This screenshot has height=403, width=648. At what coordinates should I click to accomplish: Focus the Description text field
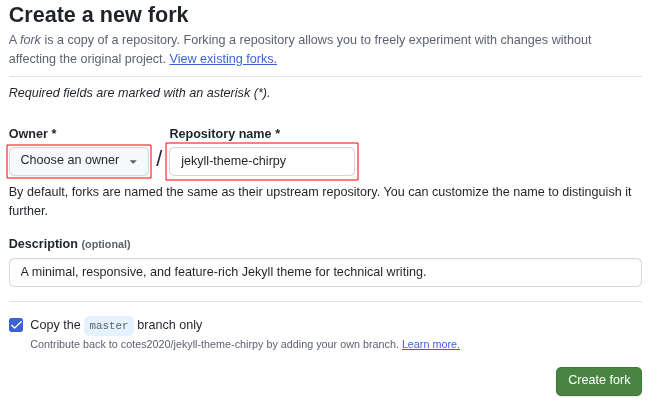pos(325,272)
